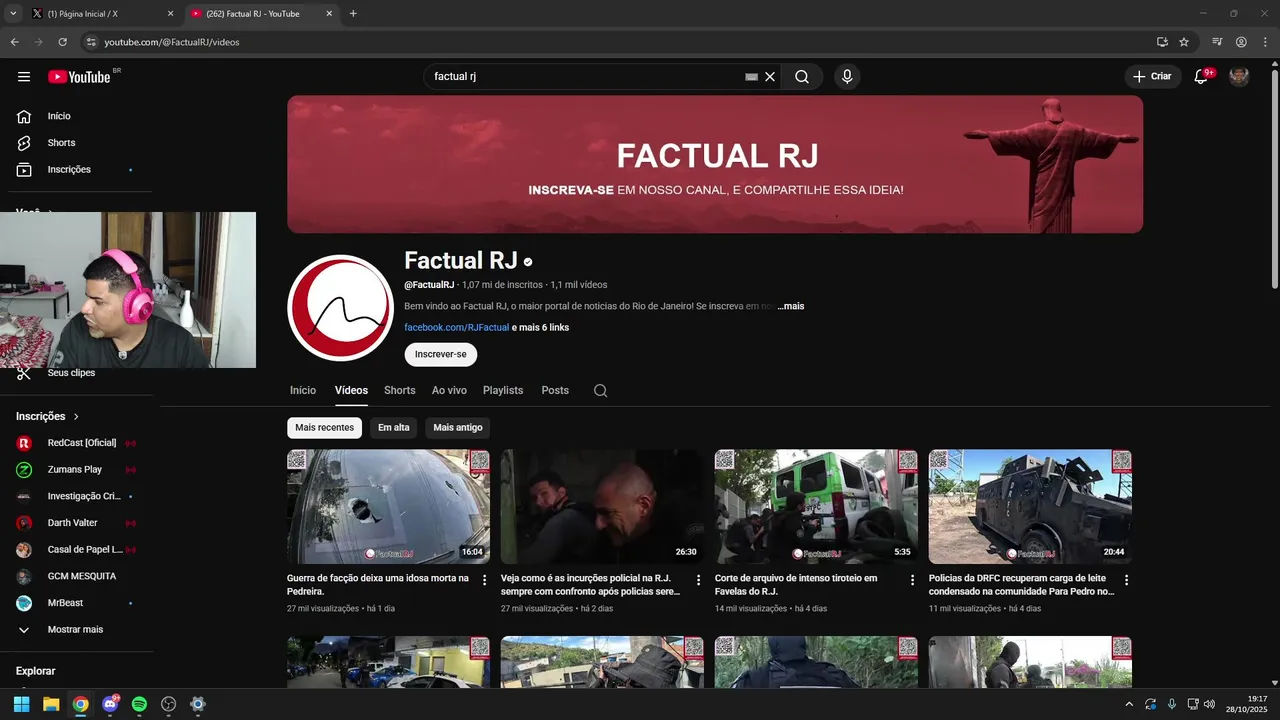The width and height of the screenshot is (1280, 720).
Task: Clear the search text with X
Action: (770, 77)
